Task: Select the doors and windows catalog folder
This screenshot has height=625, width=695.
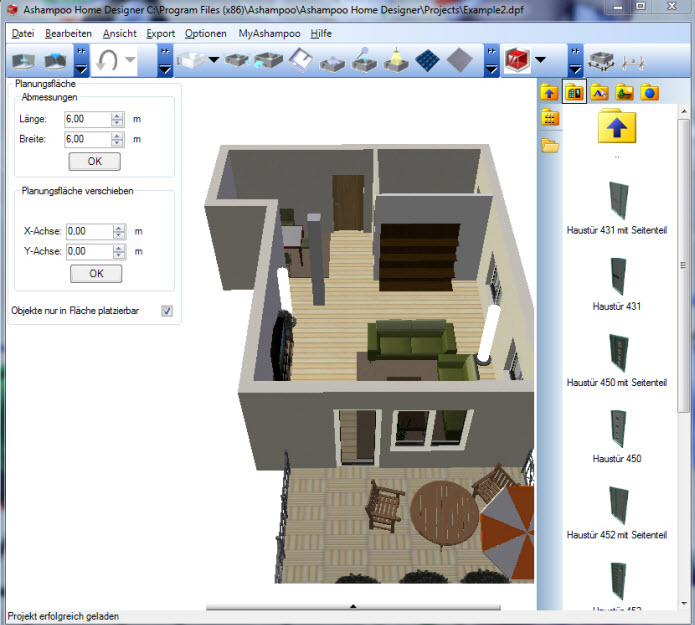Action: (x=574, y=92)
